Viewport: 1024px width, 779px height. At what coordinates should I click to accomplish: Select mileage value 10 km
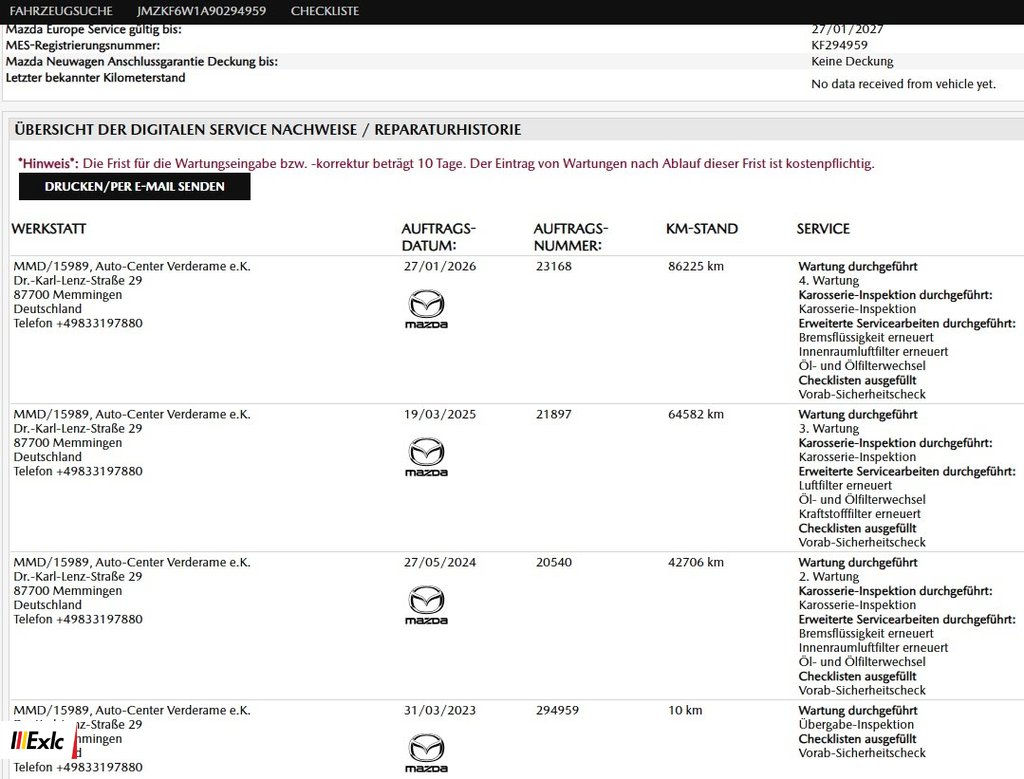[x=685, y=710]
